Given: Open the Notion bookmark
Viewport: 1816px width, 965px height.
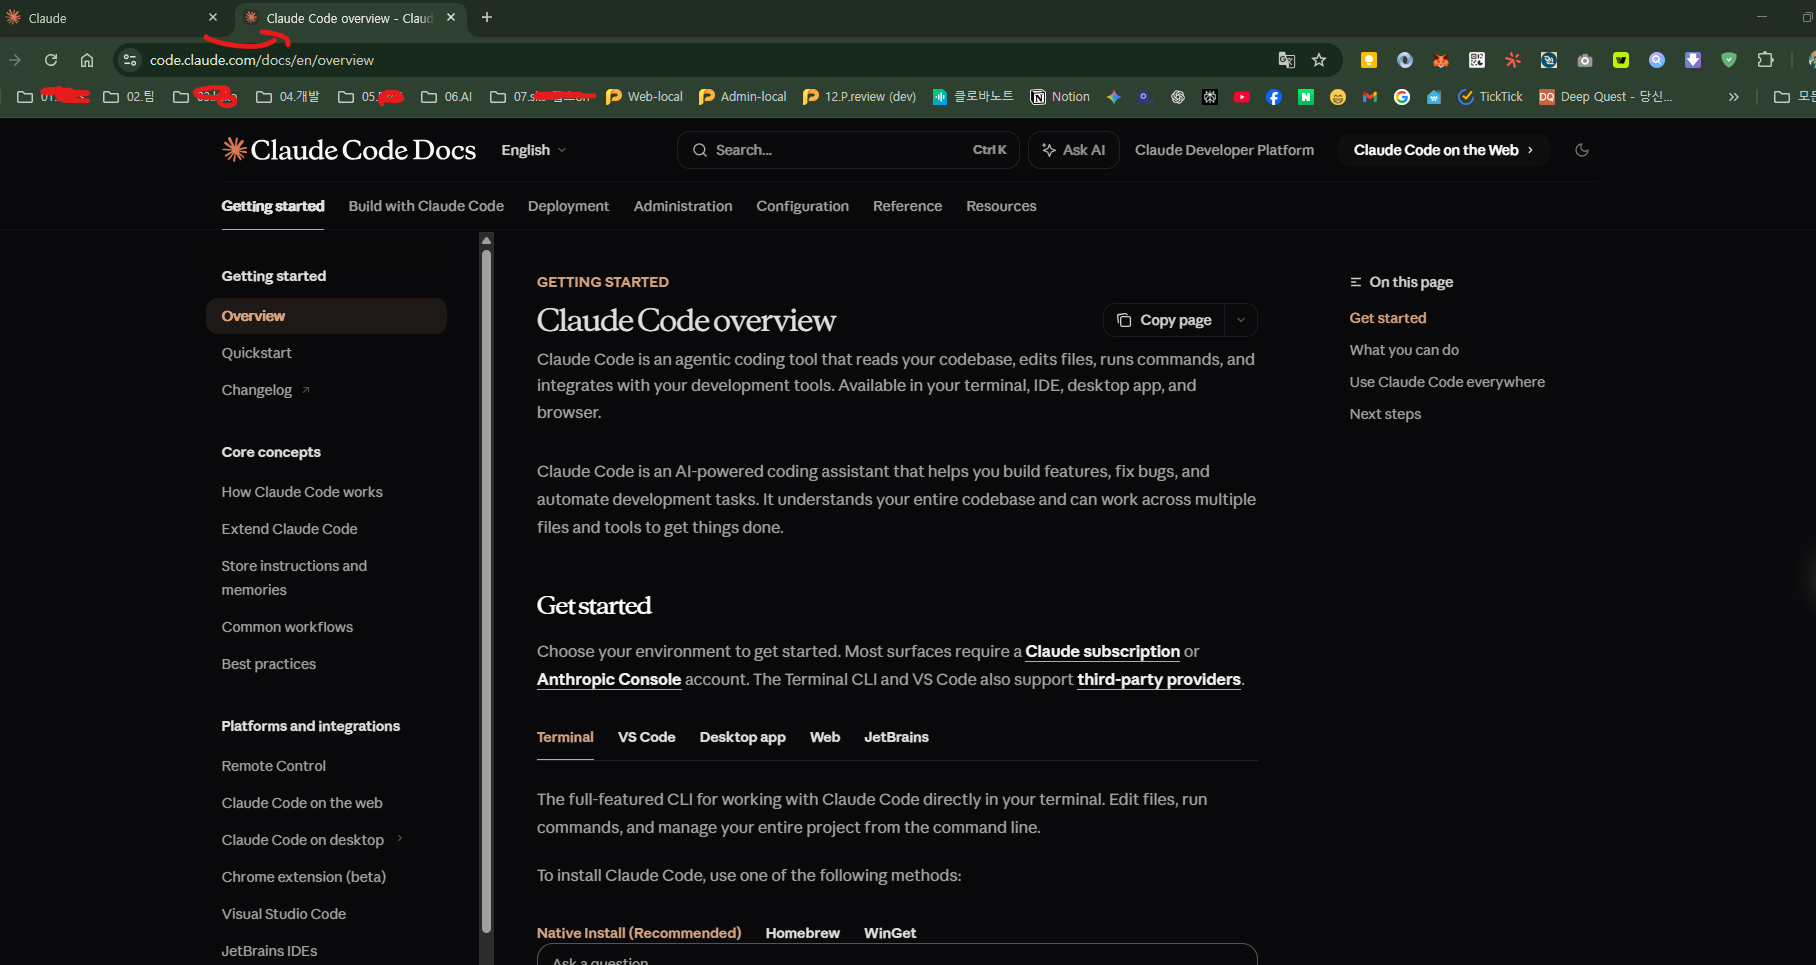Looking at the screenshot, I should 1060,97.
